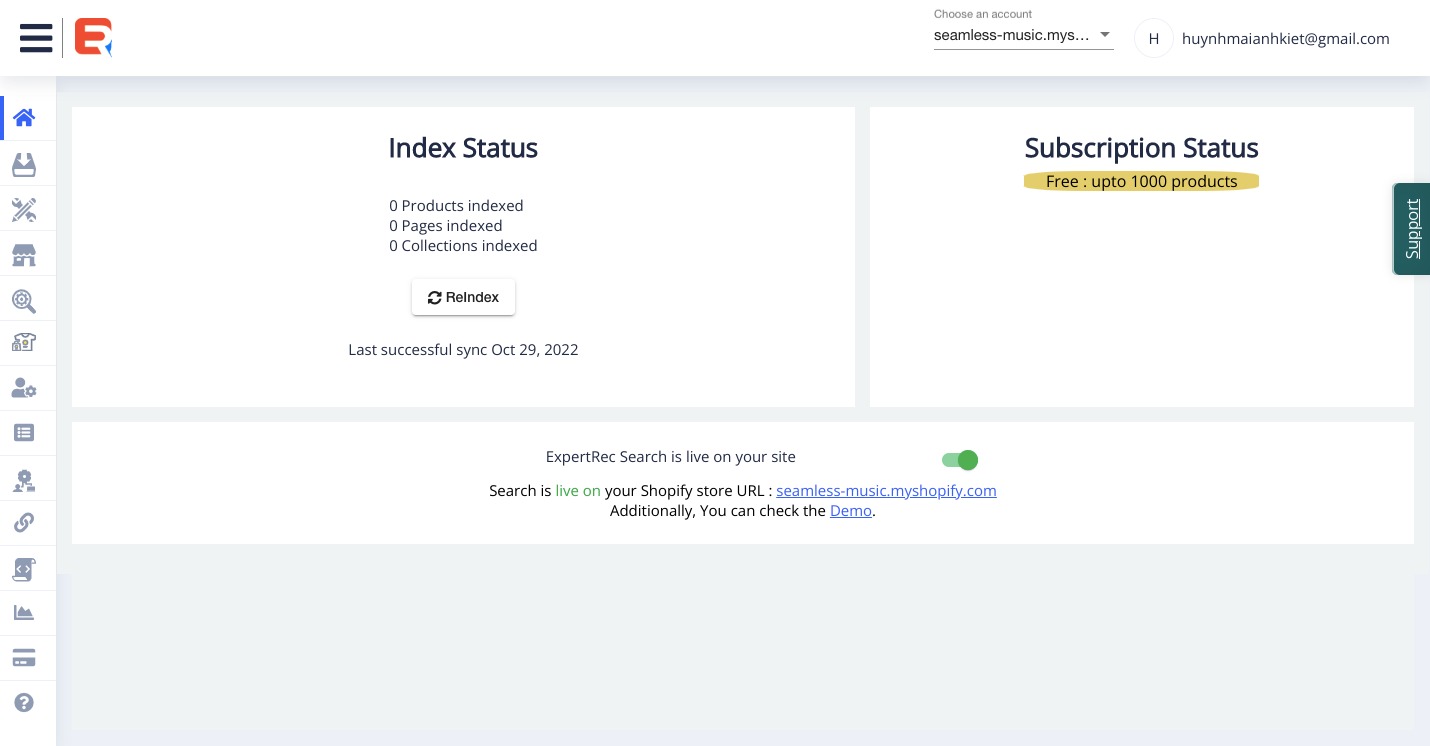This screenshot has height=746, width=1430.
Task: Click the ReIndex button
Action: tap(463, 297)
